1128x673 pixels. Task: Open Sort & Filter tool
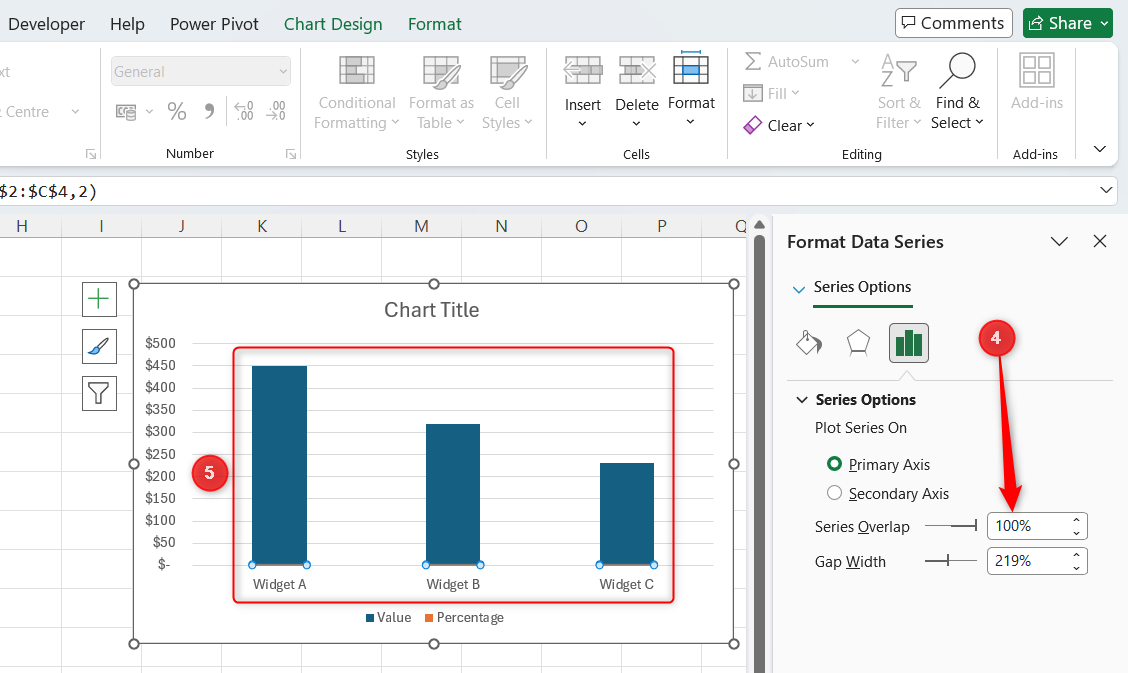pos(899,92)
